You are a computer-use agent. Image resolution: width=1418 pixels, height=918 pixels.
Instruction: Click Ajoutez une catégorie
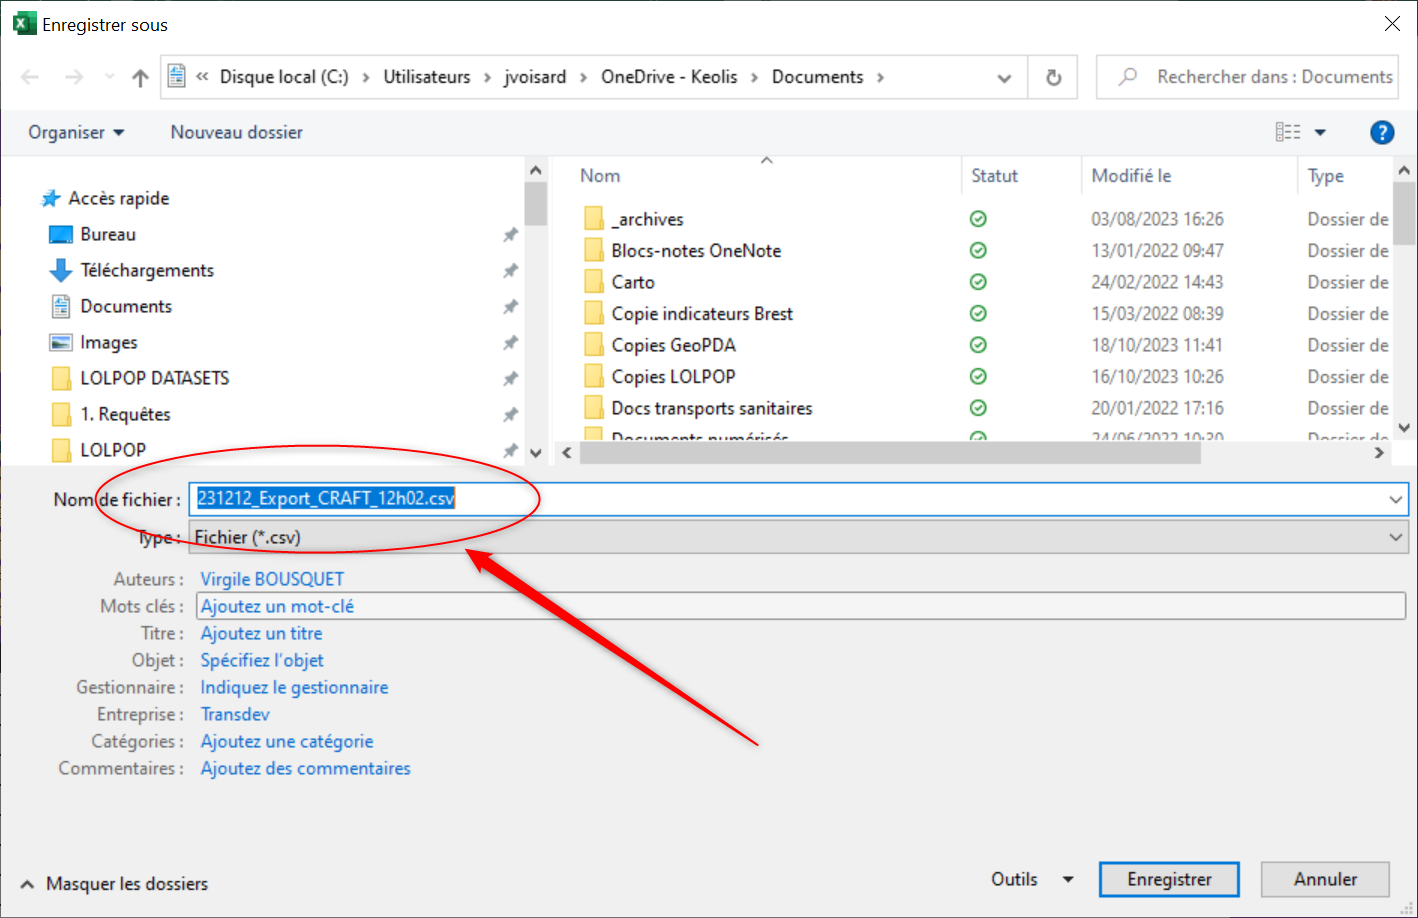click(x=287, y=741)
